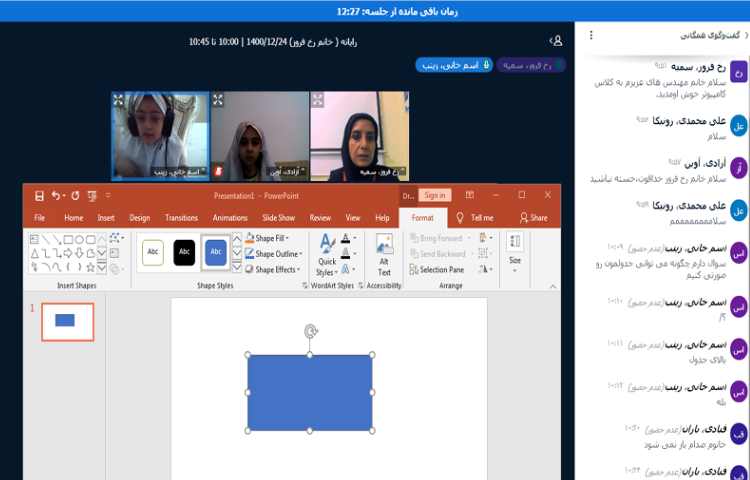Pick the Down Arrow shape in the gallery
Screen dimensions: 750x480
point(79,253)
